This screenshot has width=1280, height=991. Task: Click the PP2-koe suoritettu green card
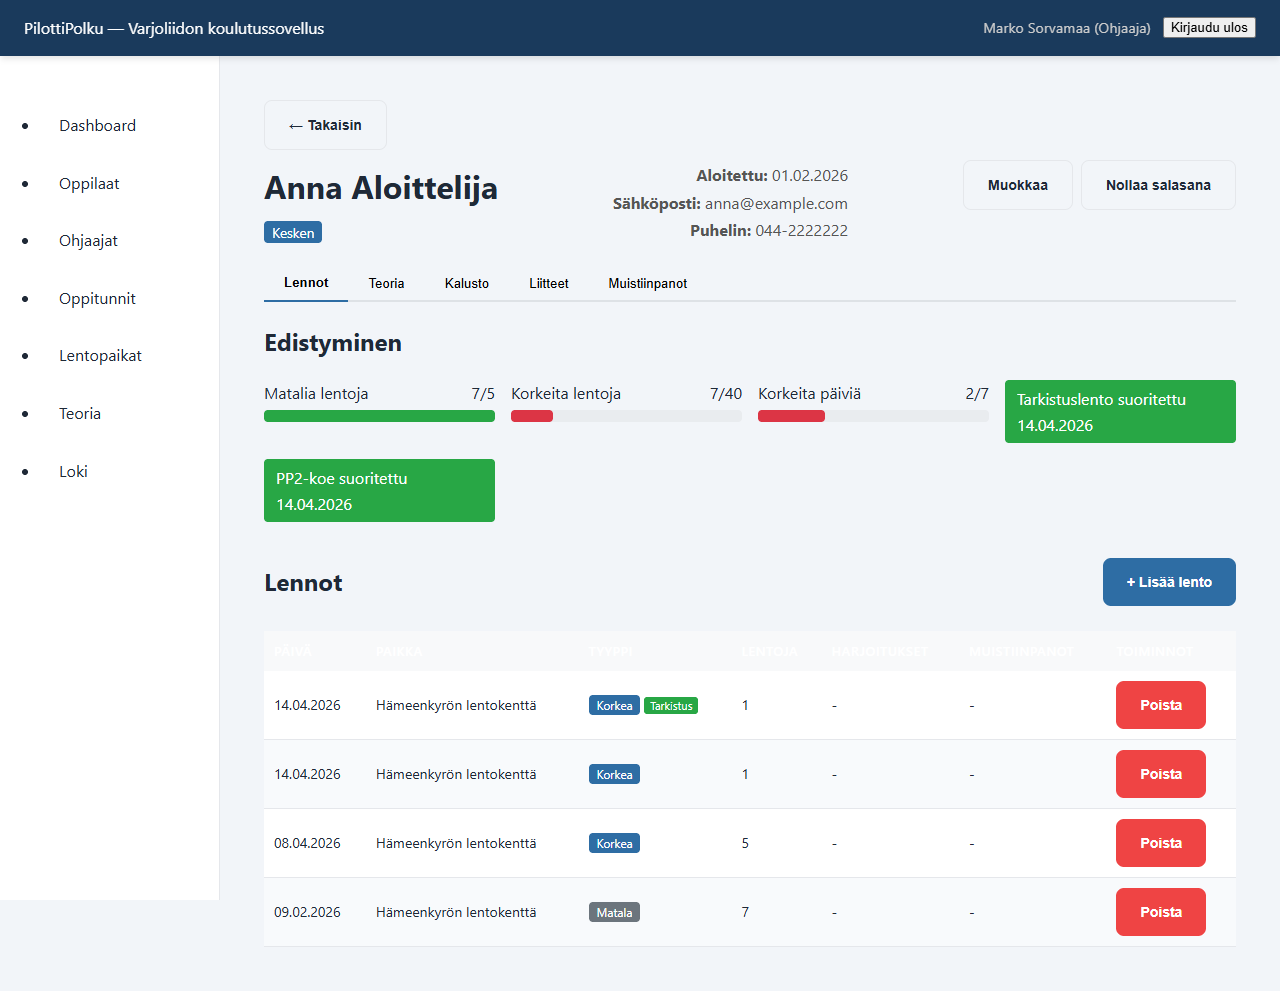[x=379, y=491]
